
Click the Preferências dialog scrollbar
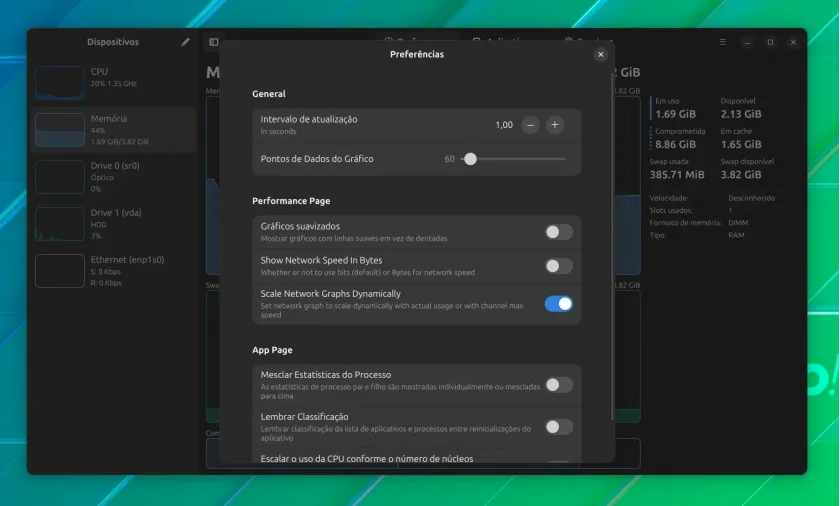pyautogui.click(x=612, y=246)
